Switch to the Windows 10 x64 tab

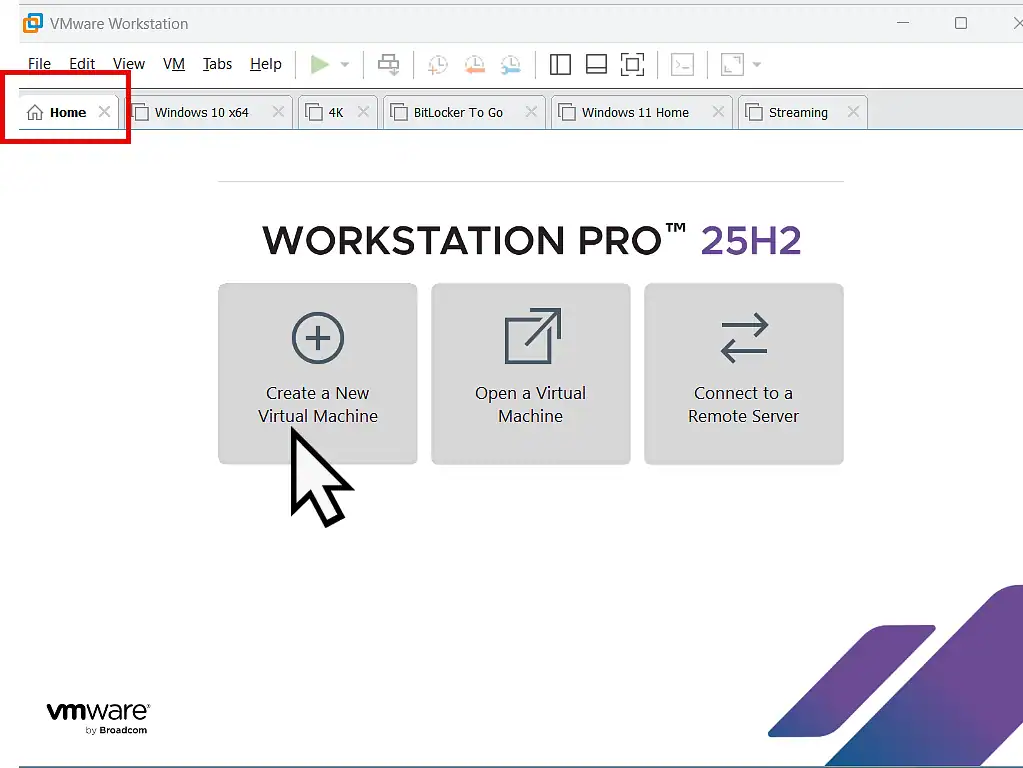pos(200,112)
